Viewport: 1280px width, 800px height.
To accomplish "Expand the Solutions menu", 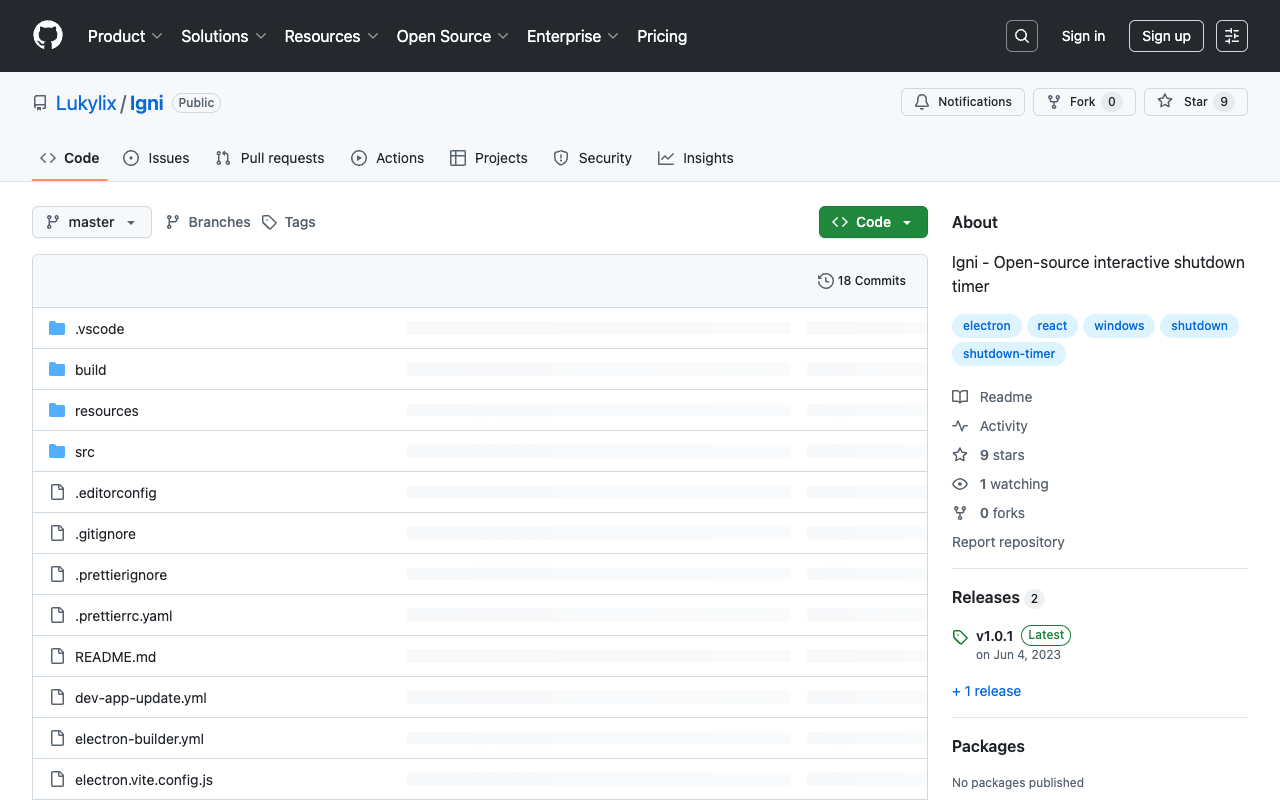I will click(224, 36).
